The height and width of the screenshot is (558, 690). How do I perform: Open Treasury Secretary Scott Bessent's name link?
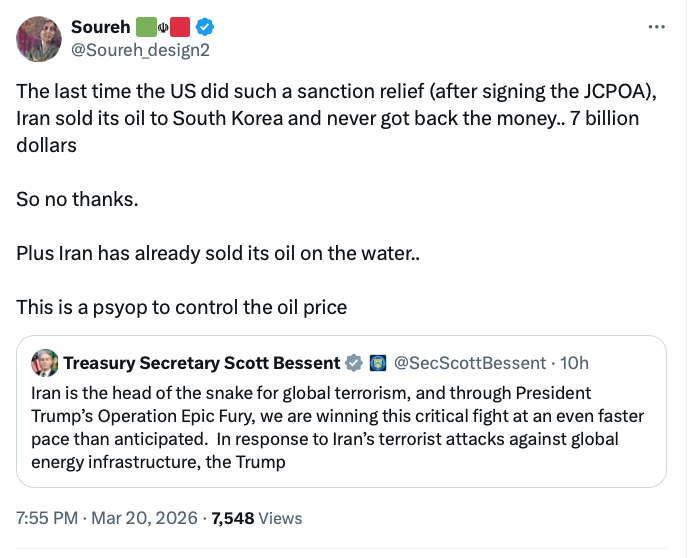click(x=200, y=362)
